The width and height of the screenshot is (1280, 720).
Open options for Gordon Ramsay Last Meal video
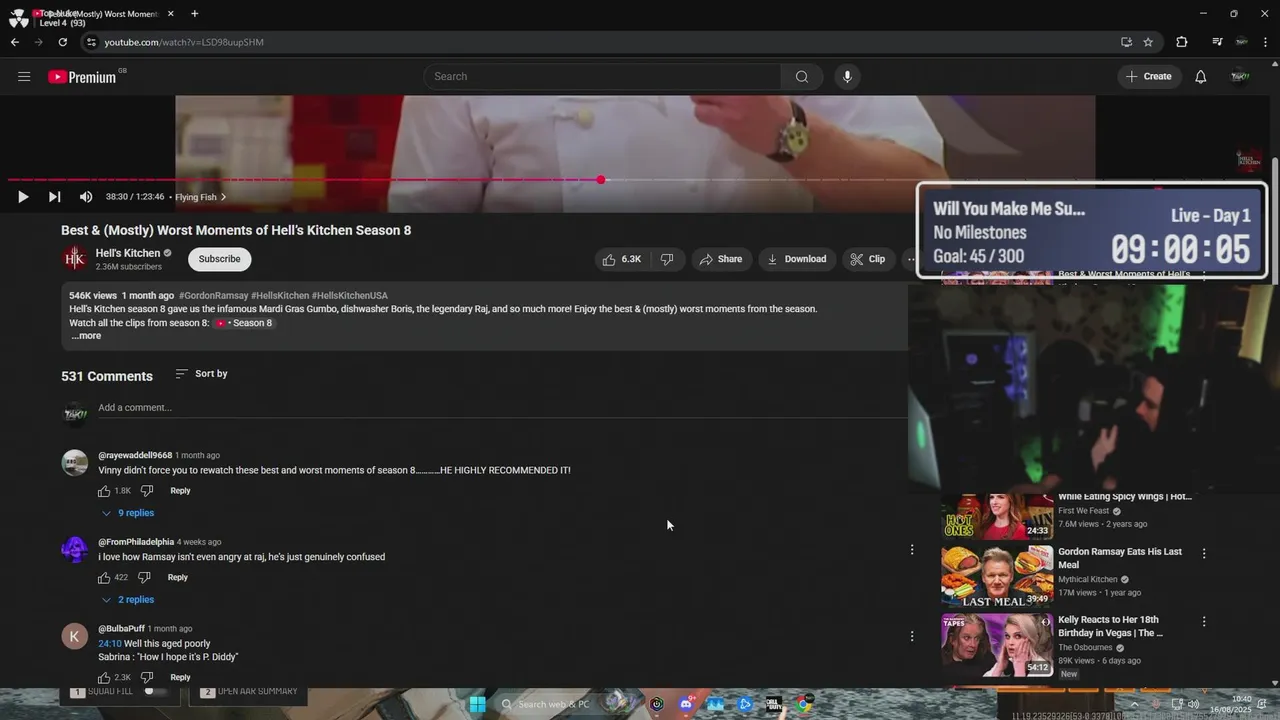click(x=1204, y=553)
